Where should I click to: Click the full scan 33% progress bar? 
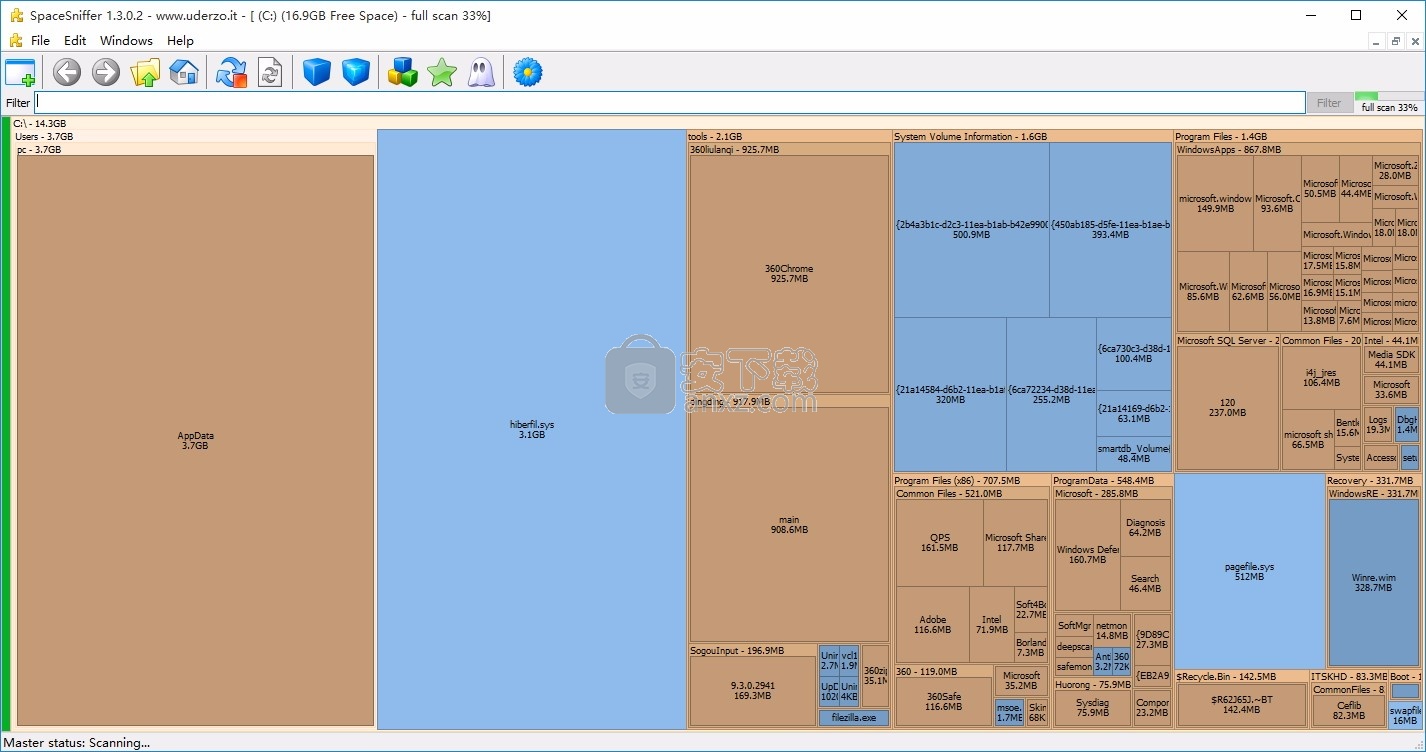coord(1389,103)
